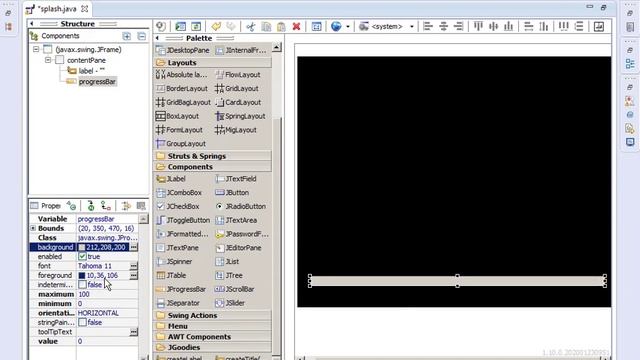Select JButton in the Palette
The width and height of the screenshot is (640, 360).
[x=232, y=193]
